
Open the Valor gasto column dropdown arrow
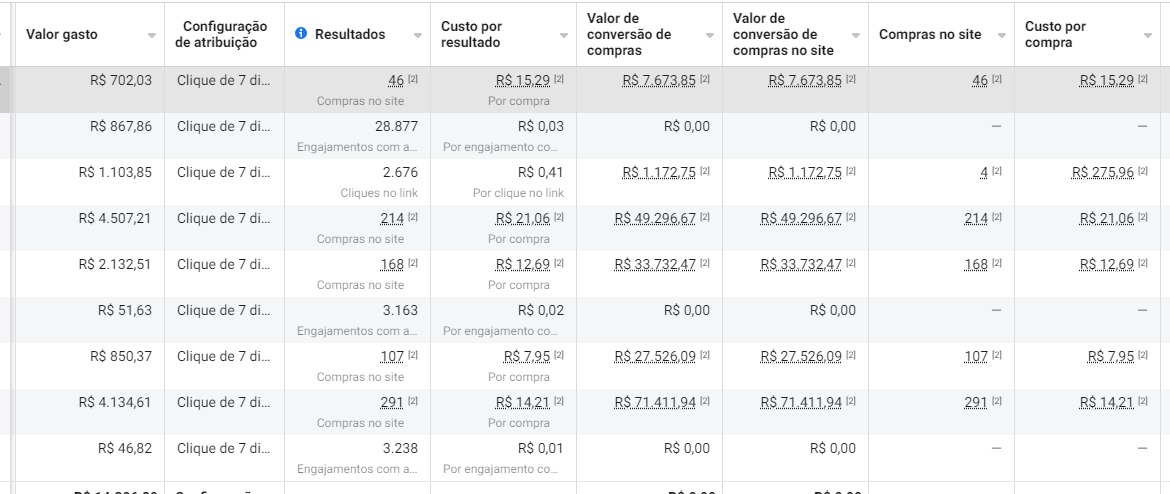click(x=152, y=35)
